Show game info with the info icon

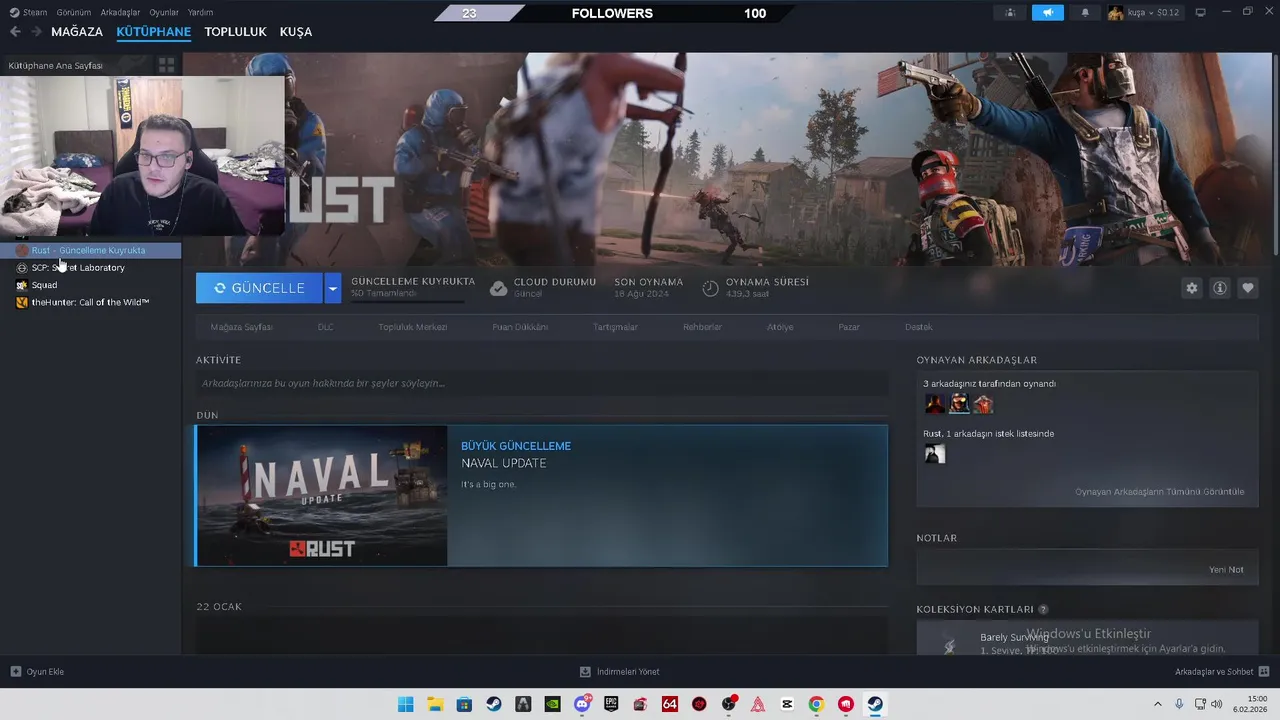point(1220,288)
